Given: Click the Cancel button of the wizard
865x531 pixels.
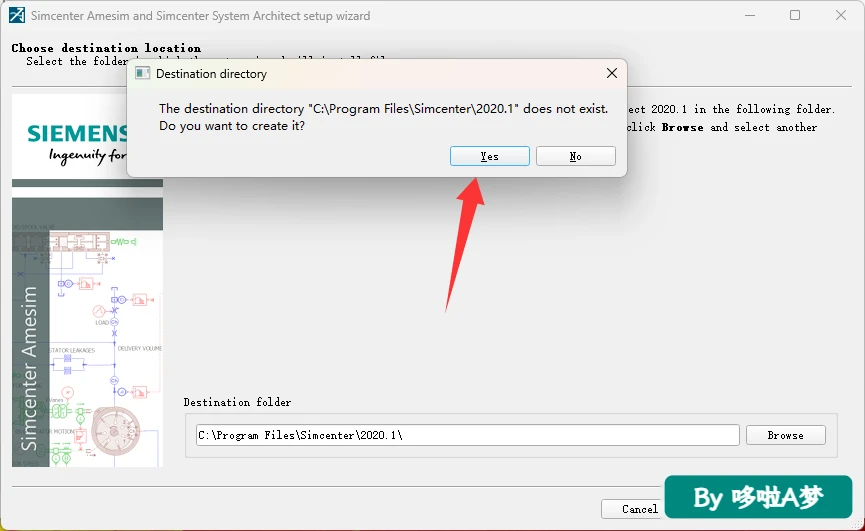Looking at the screenshot, I should [633, 509].
